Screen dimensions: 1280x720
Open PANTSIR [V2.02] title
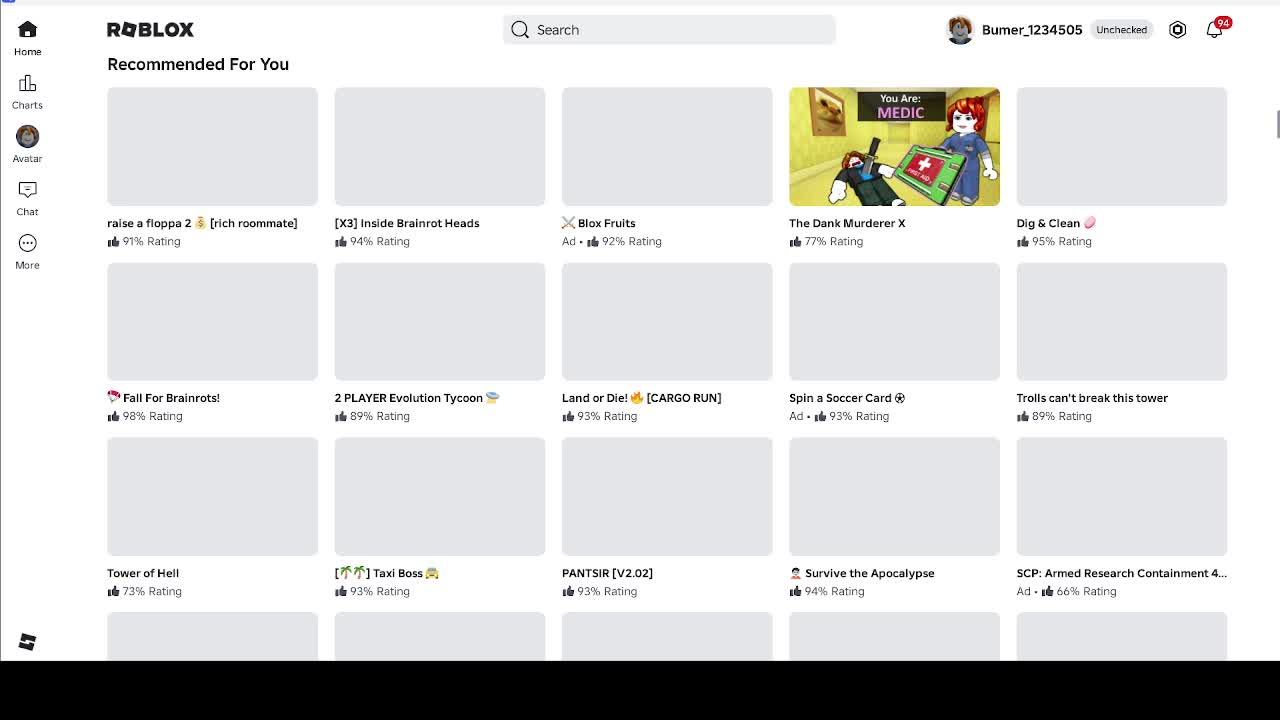607,573
